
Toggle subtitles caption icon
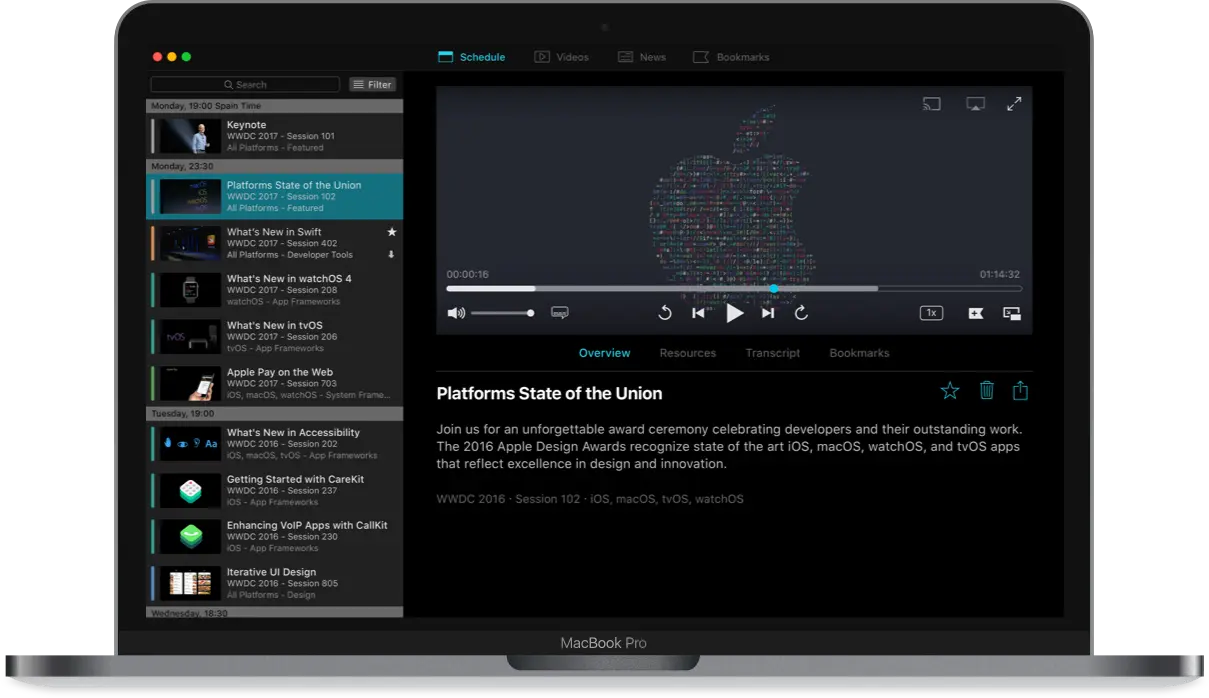click(560, 313)
